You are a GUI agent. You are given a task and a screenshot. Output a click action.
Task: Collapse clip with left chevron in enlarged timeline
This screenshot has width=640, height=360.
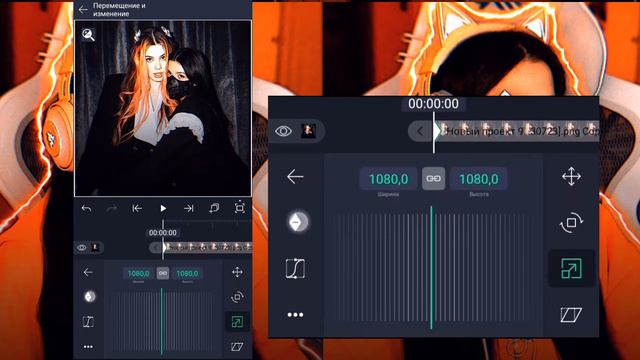coord(420,131)
